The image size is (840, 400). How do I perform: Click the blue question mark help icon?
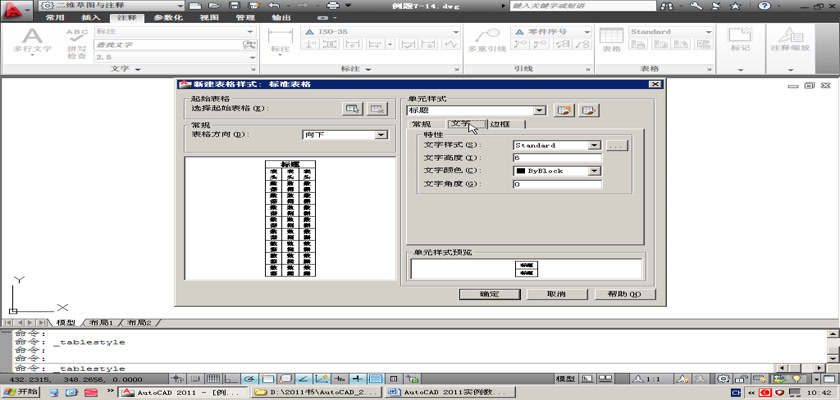click(x=764, y=6)
